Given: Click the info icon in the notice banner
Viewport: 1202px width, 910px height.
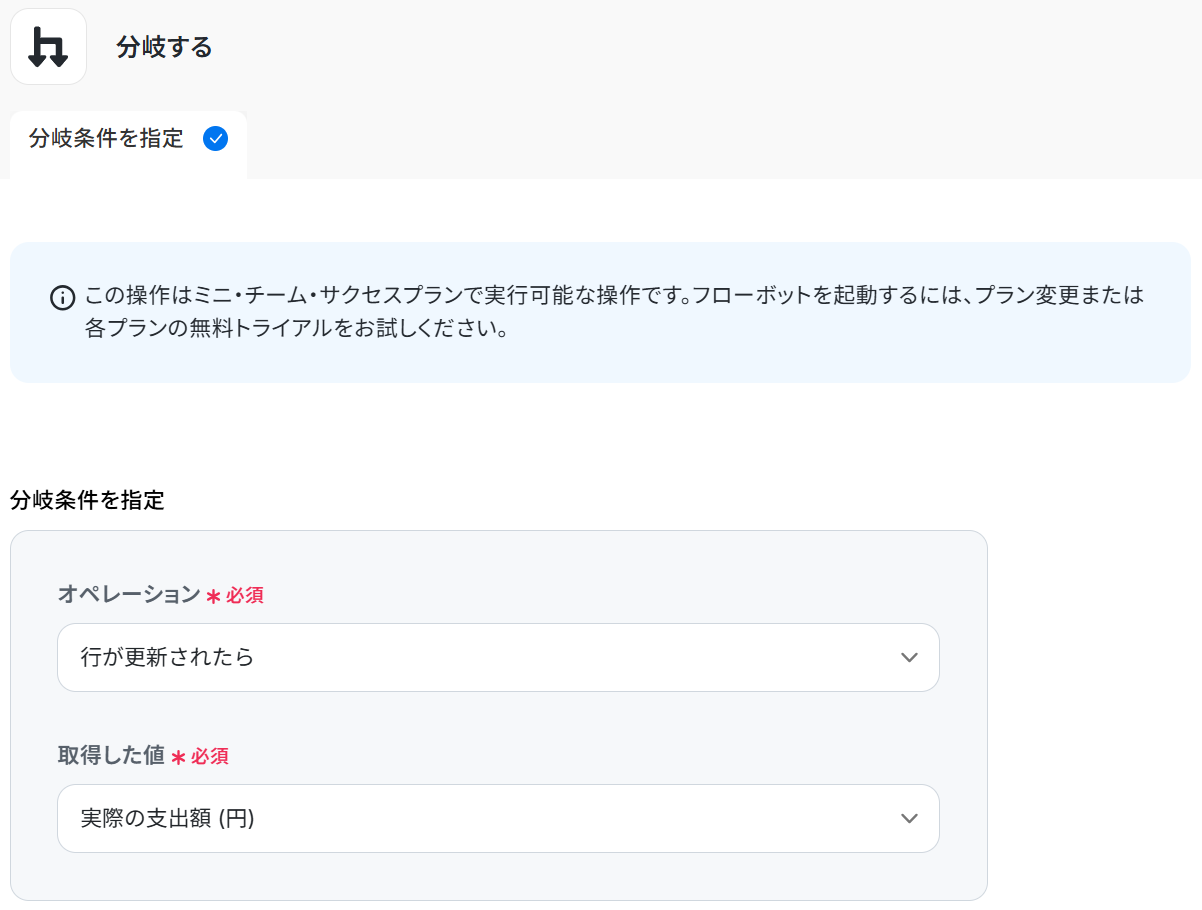Looking at the screenshot, I should (x=62, y=297).
